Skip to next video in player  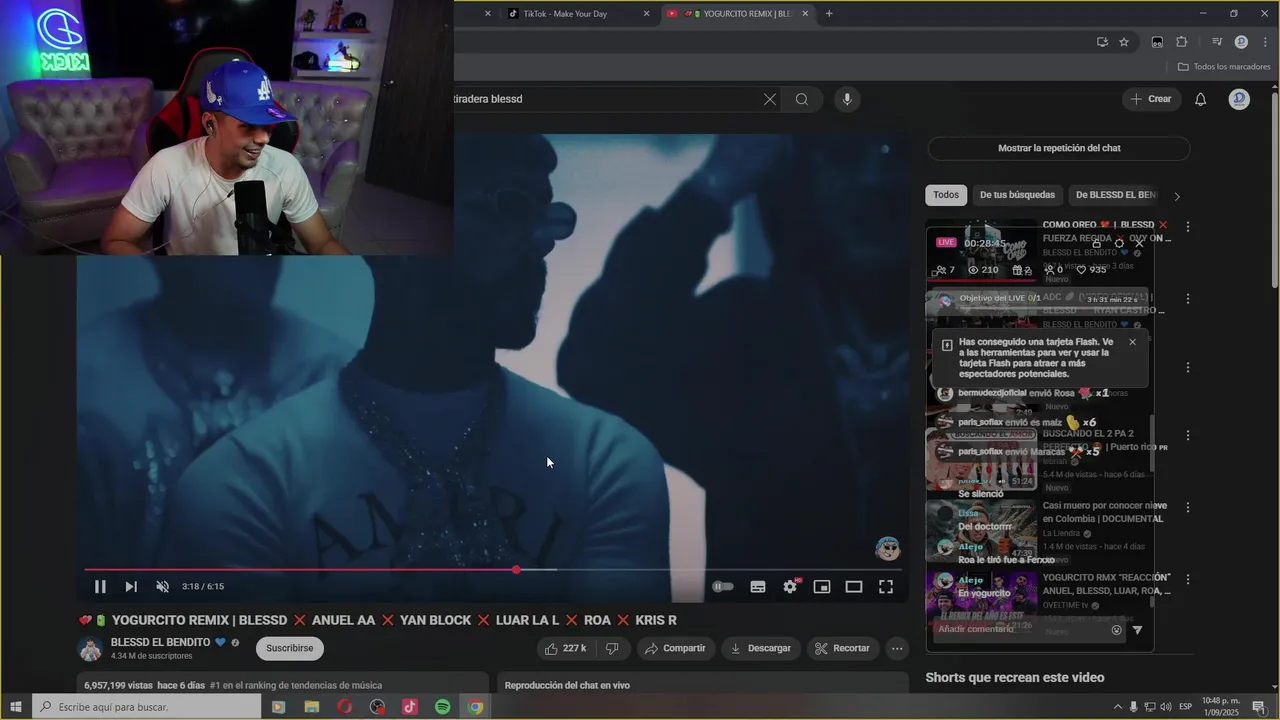pos(131,587)
